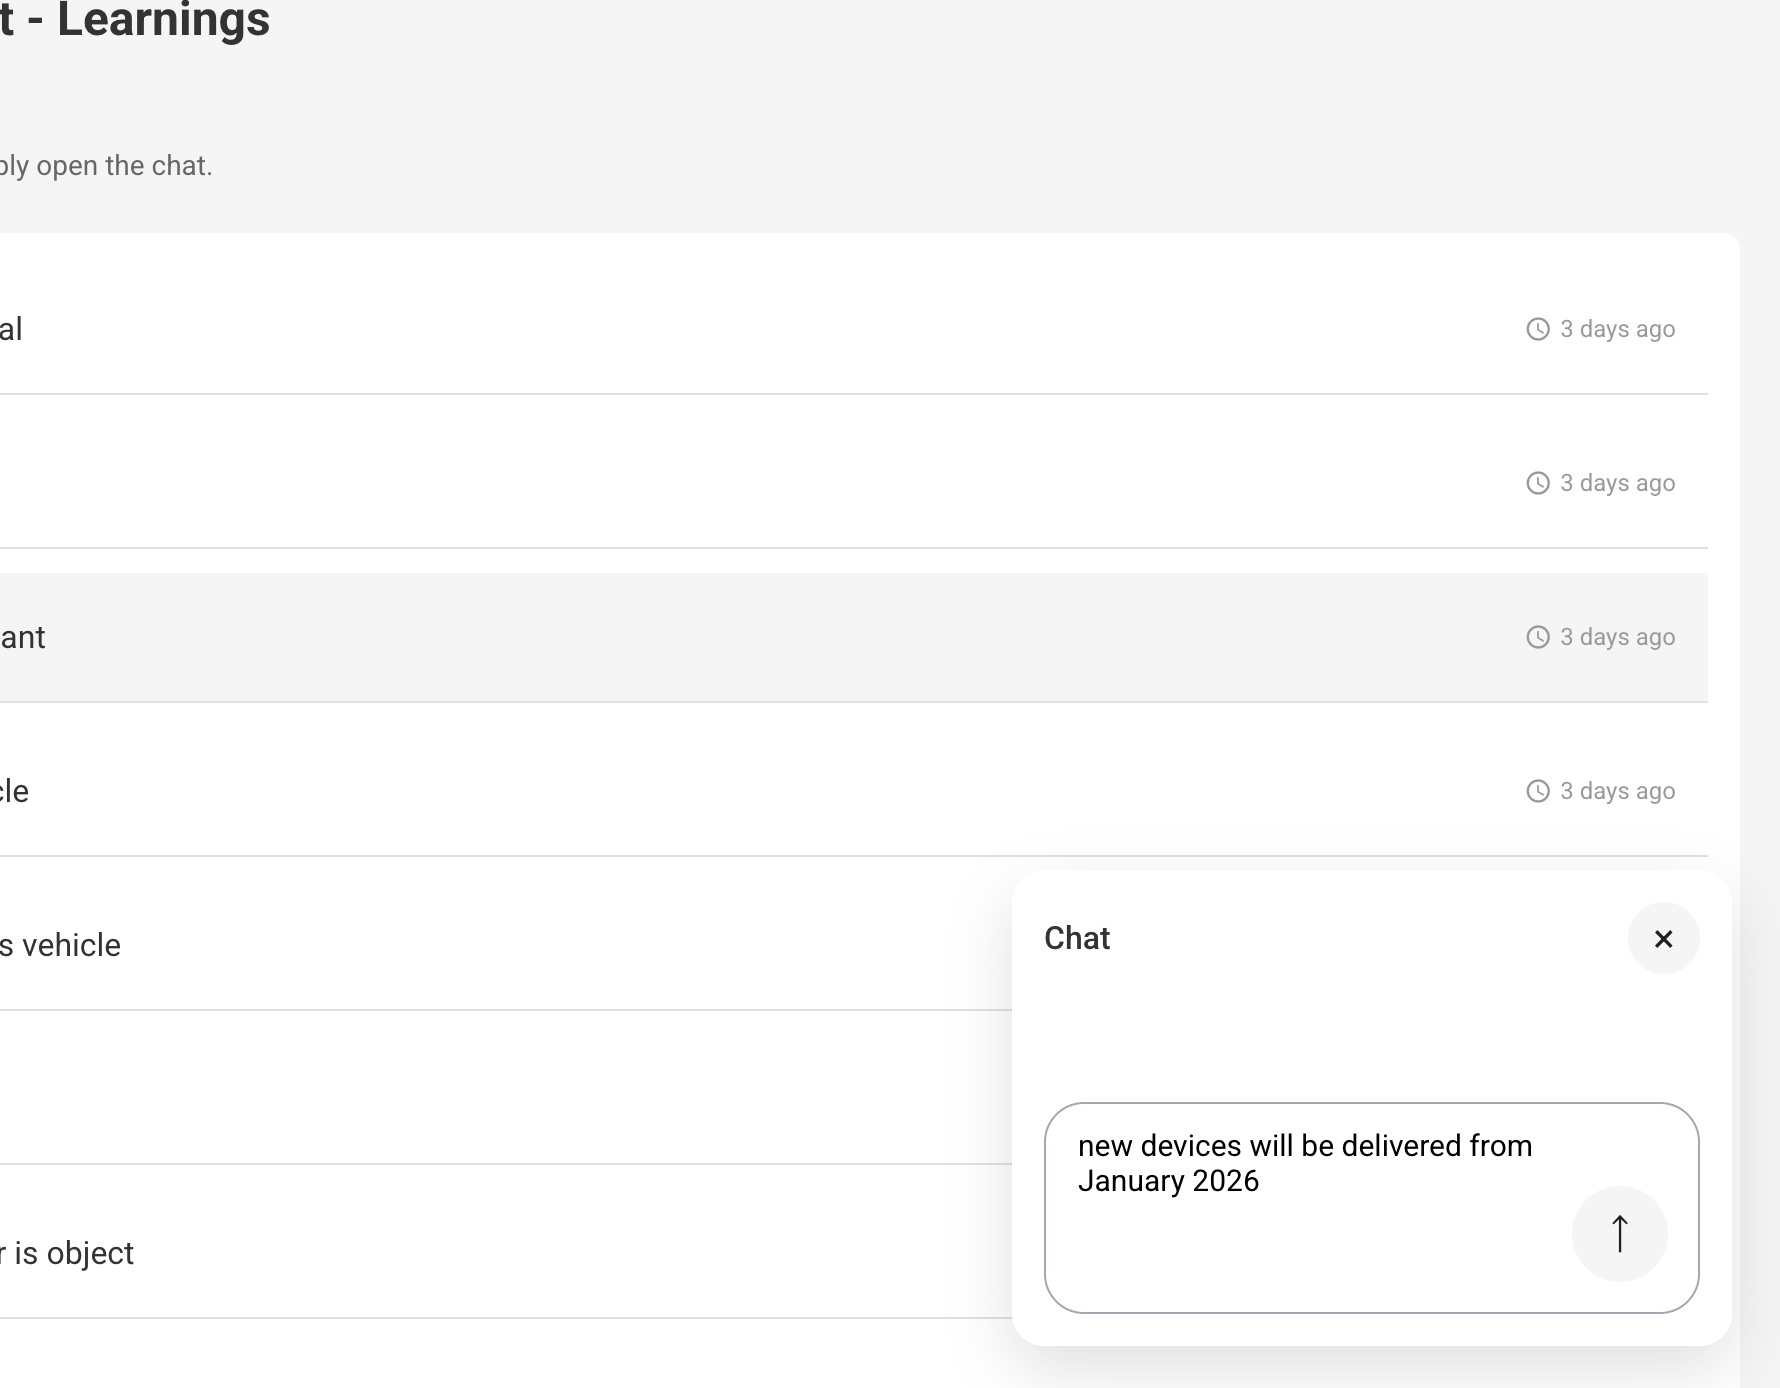Viewport: 1780px width, 1388px height.
Task: Click the clock icon on the second list entry
Action: tap(1537, 482)
